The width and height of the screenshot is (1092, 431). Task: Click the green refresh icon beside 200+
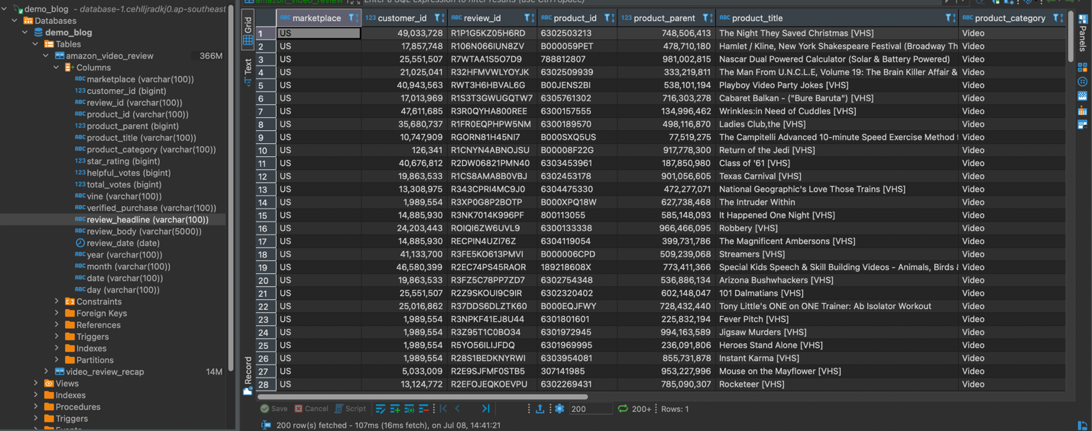623,409
